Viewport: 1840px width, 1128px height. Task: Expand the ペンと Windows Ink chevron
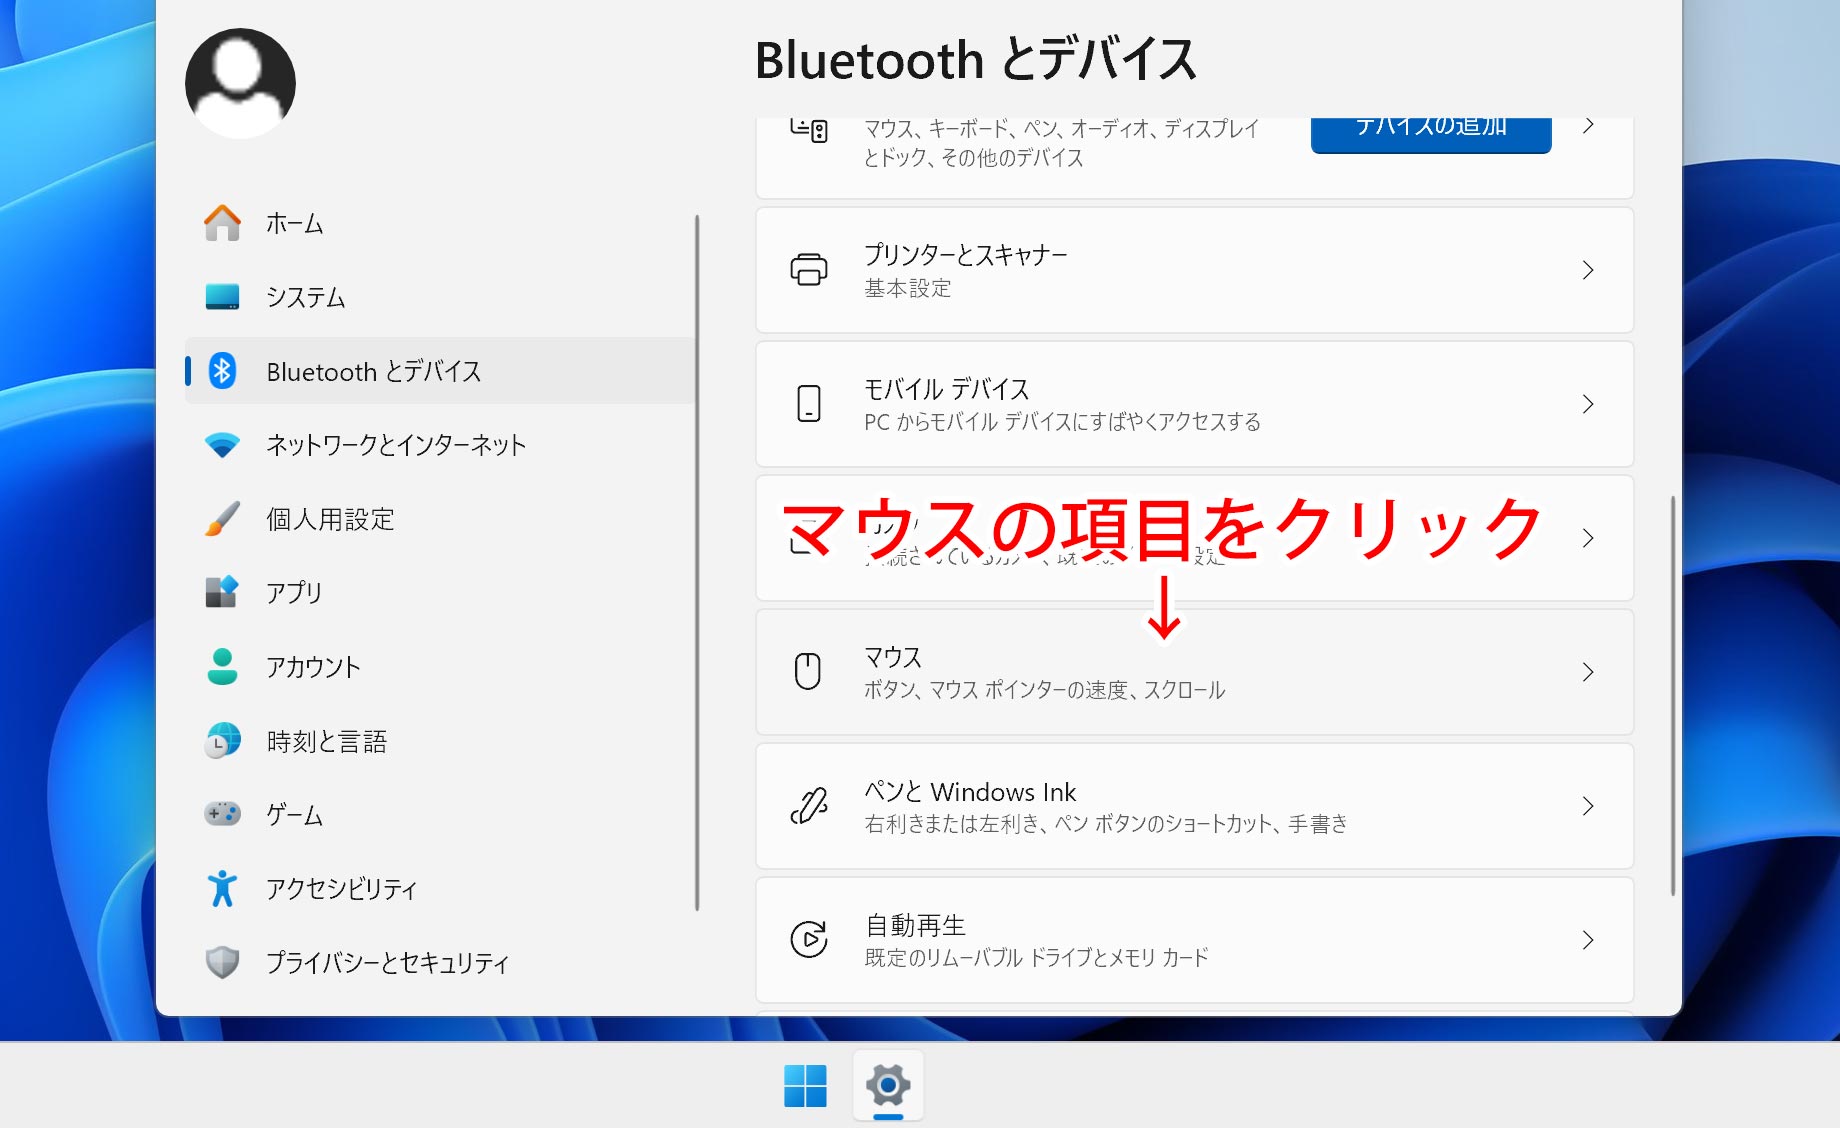pos(1587,806)
